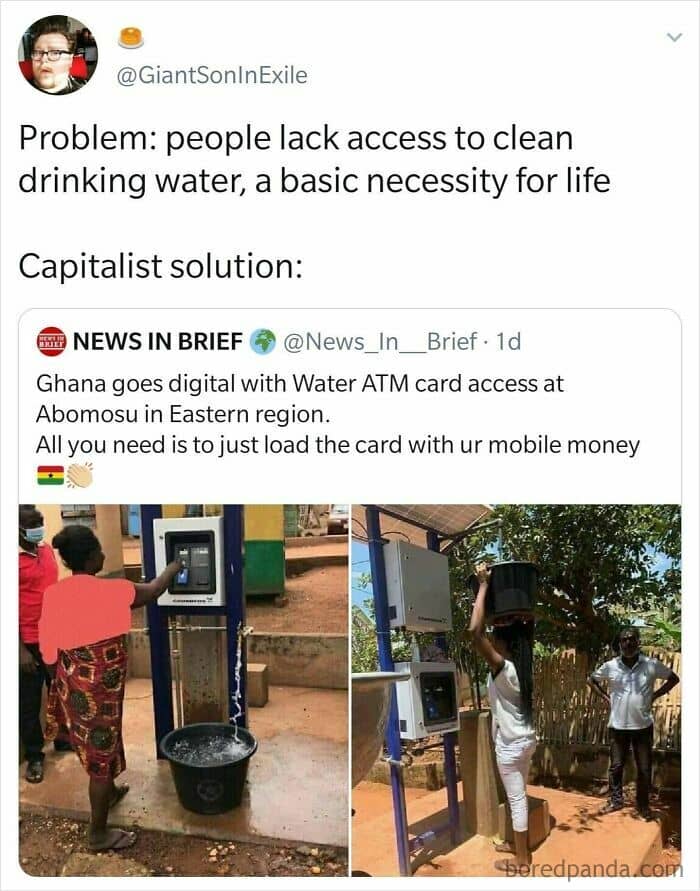Screen dimensions: 700x891
Task: Click the 1d timestamp on quoted tweet
Action: point(509,342)
